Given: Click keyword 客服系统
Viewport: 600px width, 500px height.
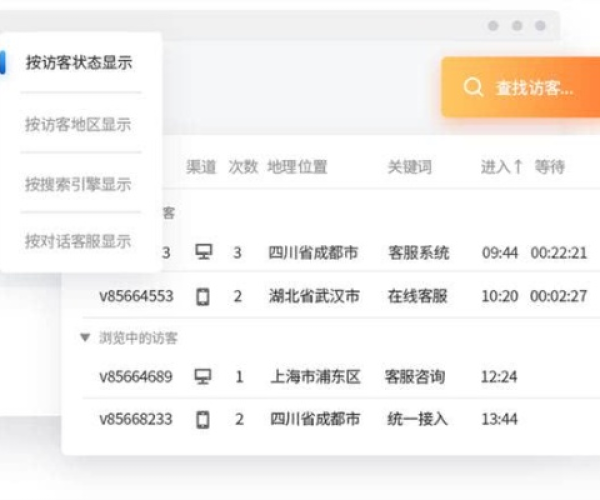Looking at the screenshot, I should click(x=418, y=252).
